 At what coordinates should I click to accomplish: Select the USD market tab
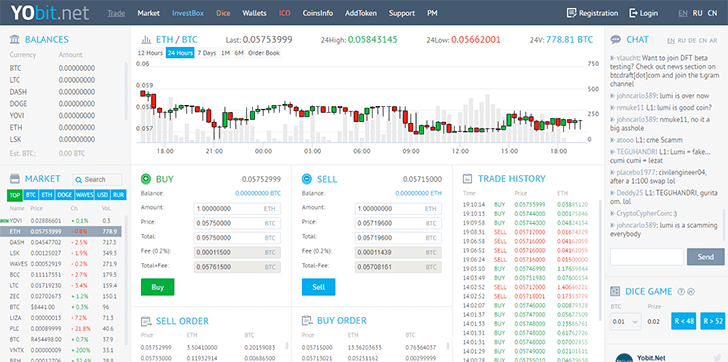point(103,195)
